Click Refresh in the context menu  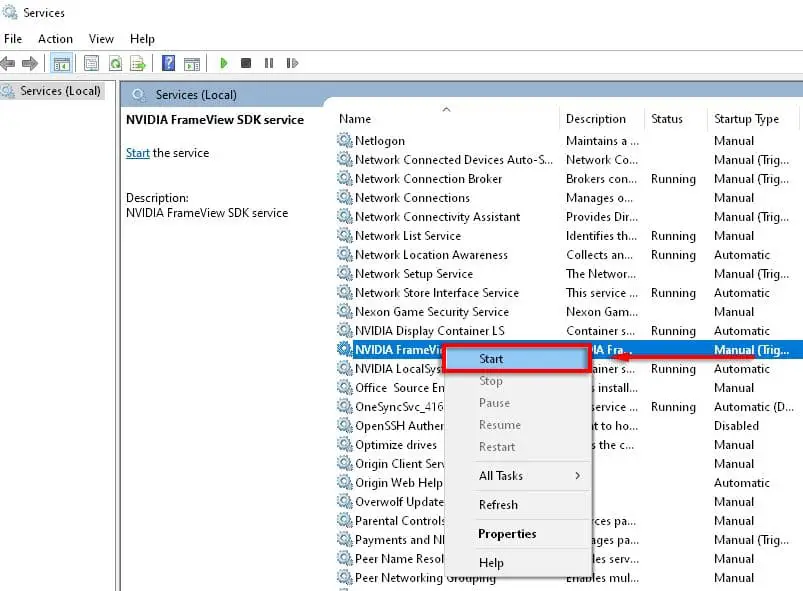tap(498, 505)
